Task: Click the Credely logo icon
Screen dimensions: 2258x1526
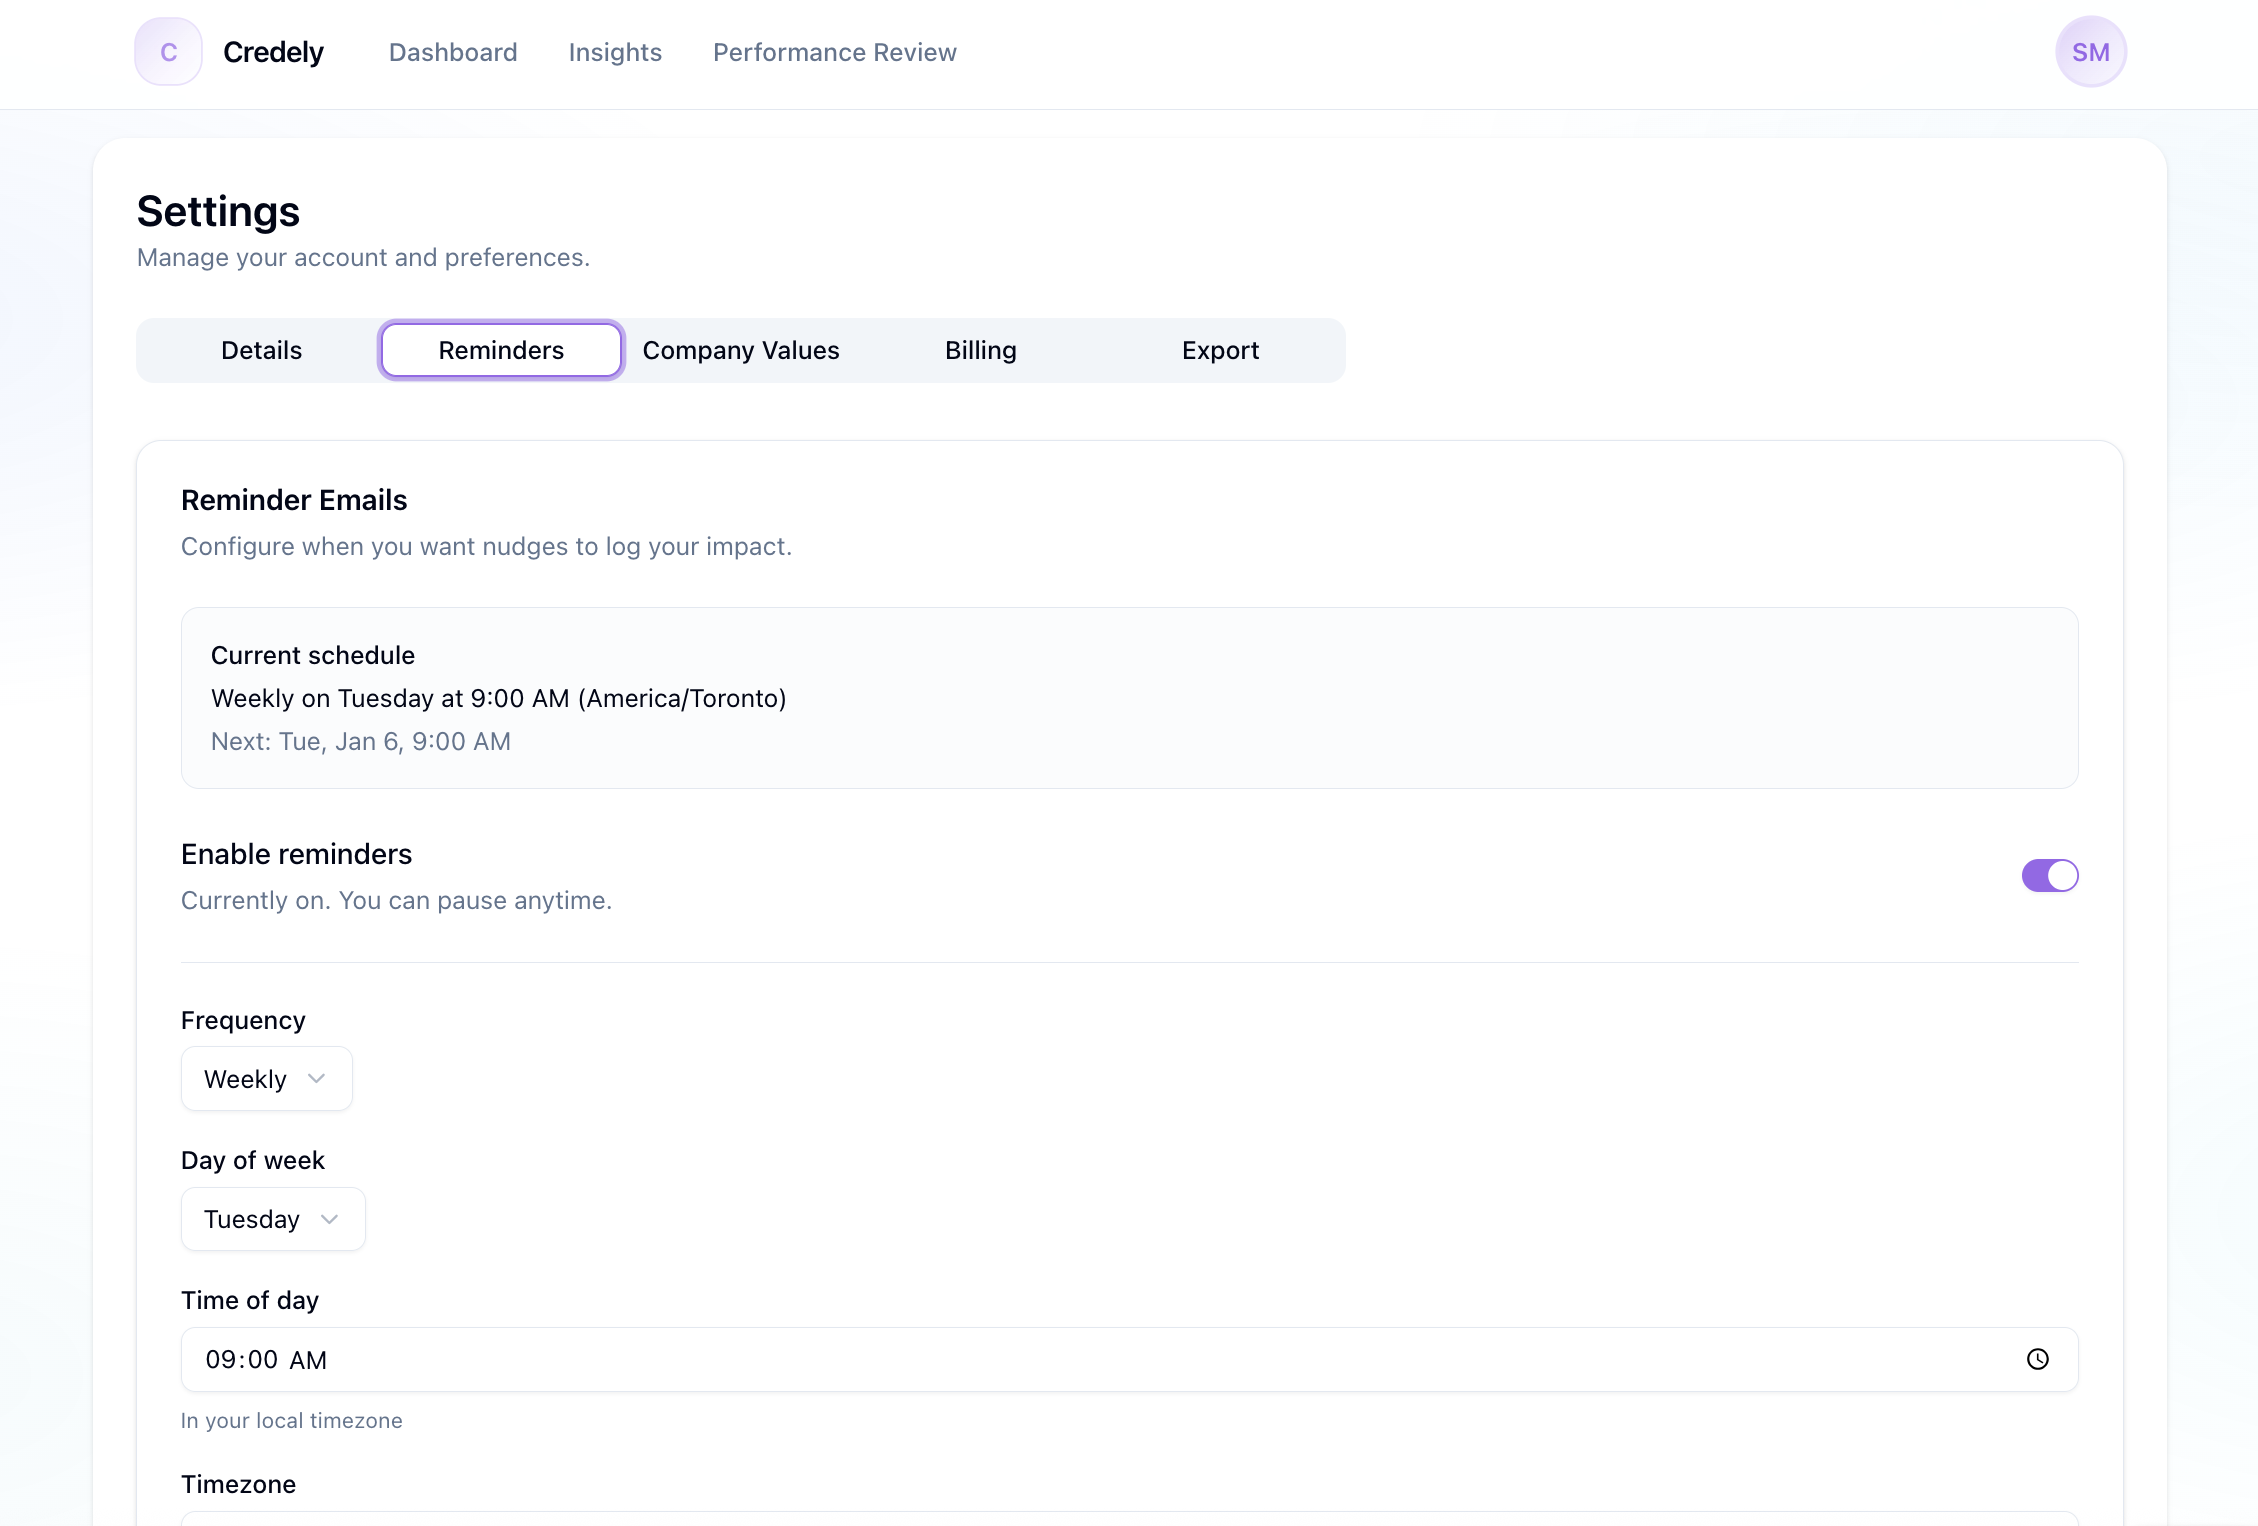Action: pyautogui.click(x=168, y=51)
